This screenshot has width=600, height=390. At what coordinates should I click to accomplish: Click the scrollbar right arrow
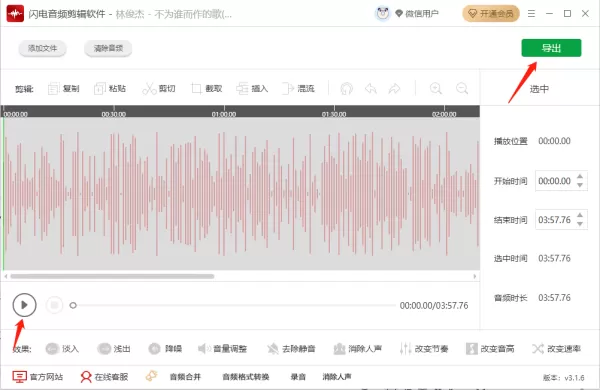tap(474, 276)
